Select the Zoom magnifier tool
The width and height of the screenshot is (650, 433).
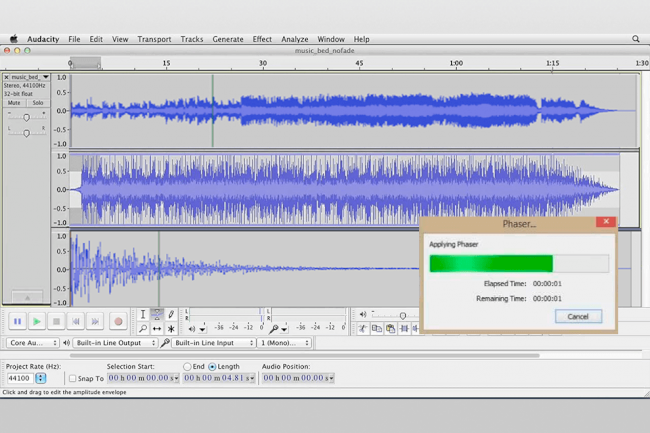(x=143, y=328)
